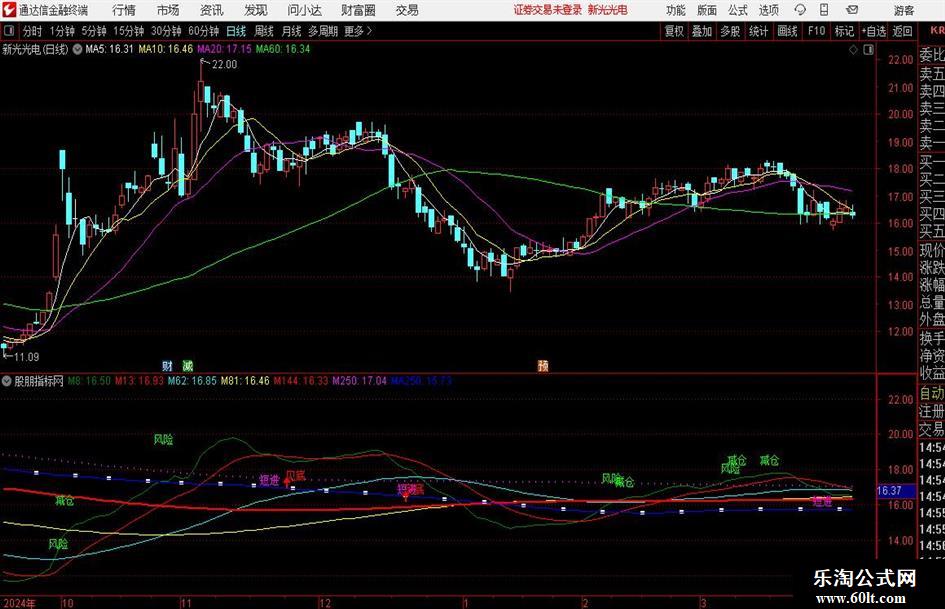Switch to 月线 monthly period
Screen dimensions: 945x609
coord(292,31)
